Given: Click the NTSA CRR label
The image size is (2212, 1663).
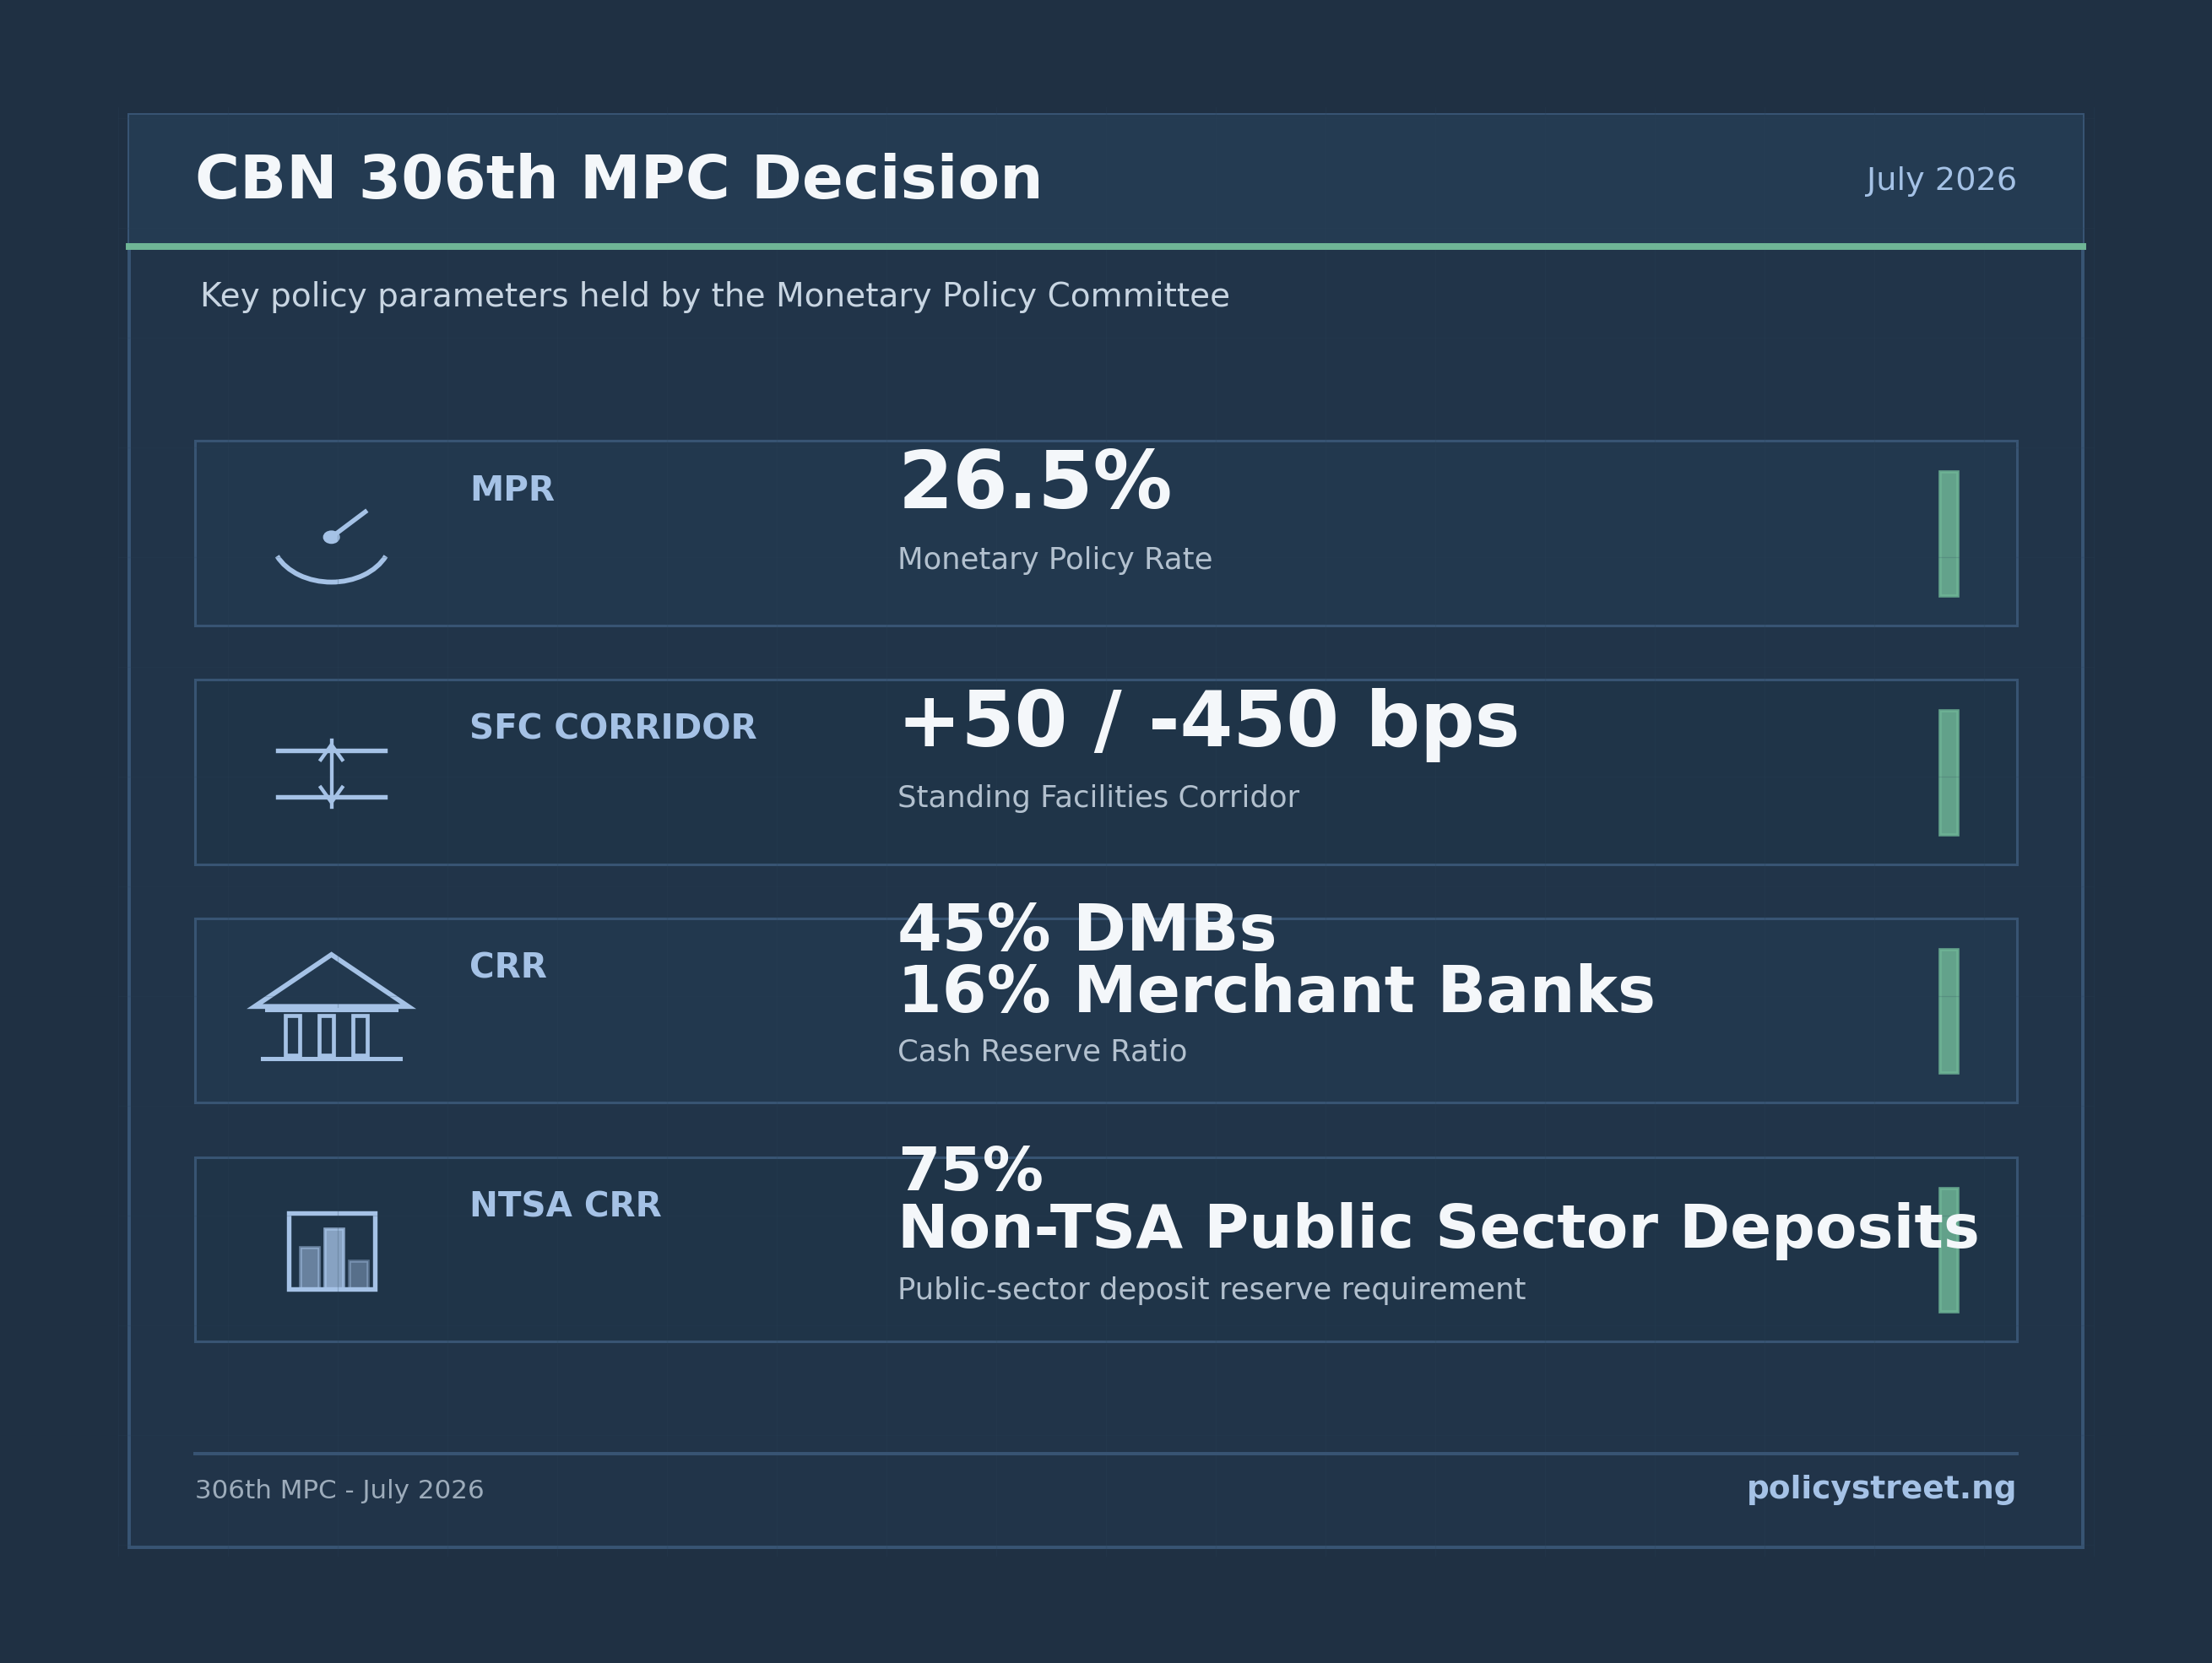Looking at the screenshot, I should pyautogui.click(x=565, y=1205).
